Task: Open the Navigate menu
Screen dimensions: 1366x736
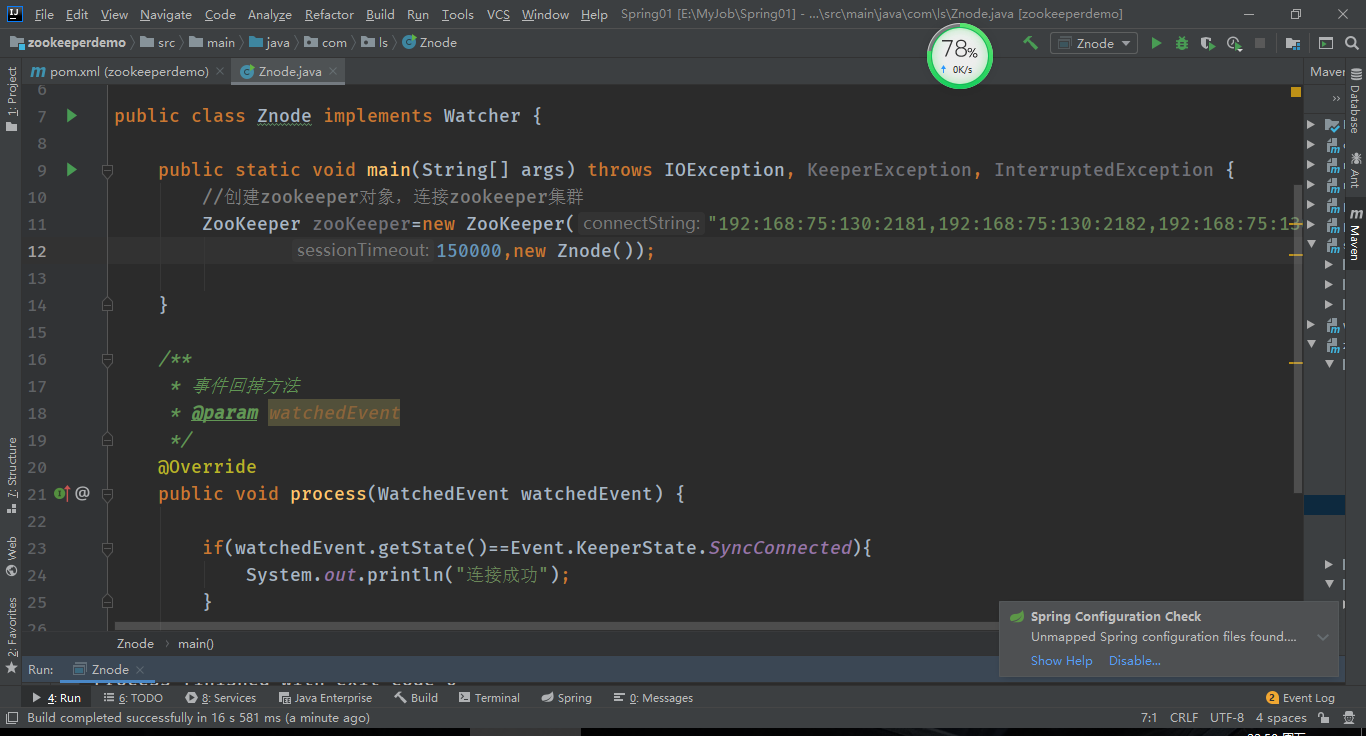Action: click(166, 14)
